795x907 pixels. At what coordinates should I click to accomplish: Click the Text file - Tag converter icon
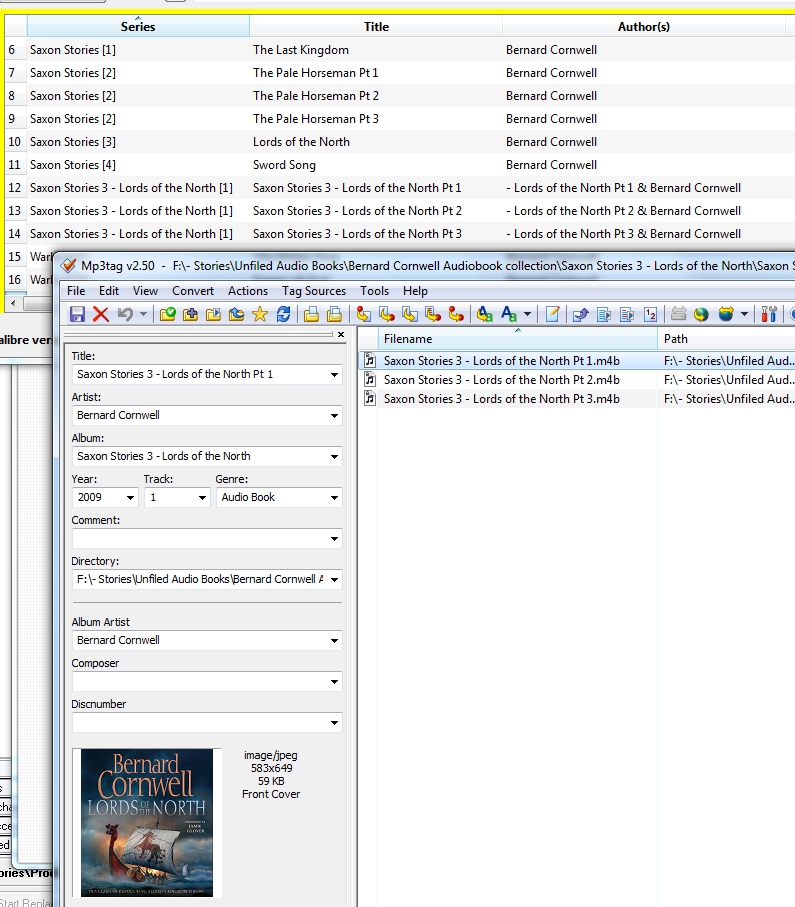click(433, 314)
